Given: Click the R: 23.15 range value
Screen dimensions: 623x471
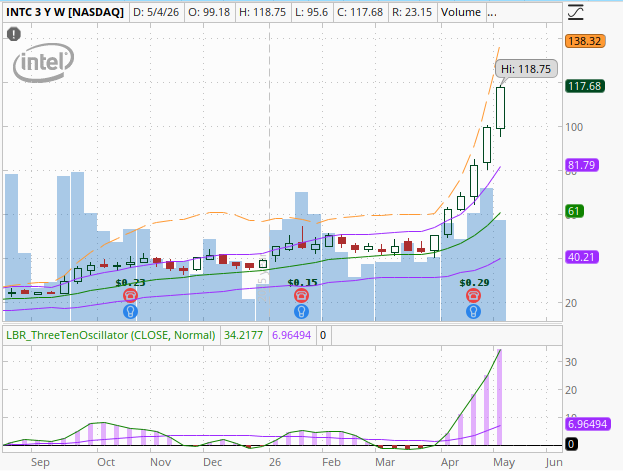Looking at the screenshot, I should [x=412, y=12].
